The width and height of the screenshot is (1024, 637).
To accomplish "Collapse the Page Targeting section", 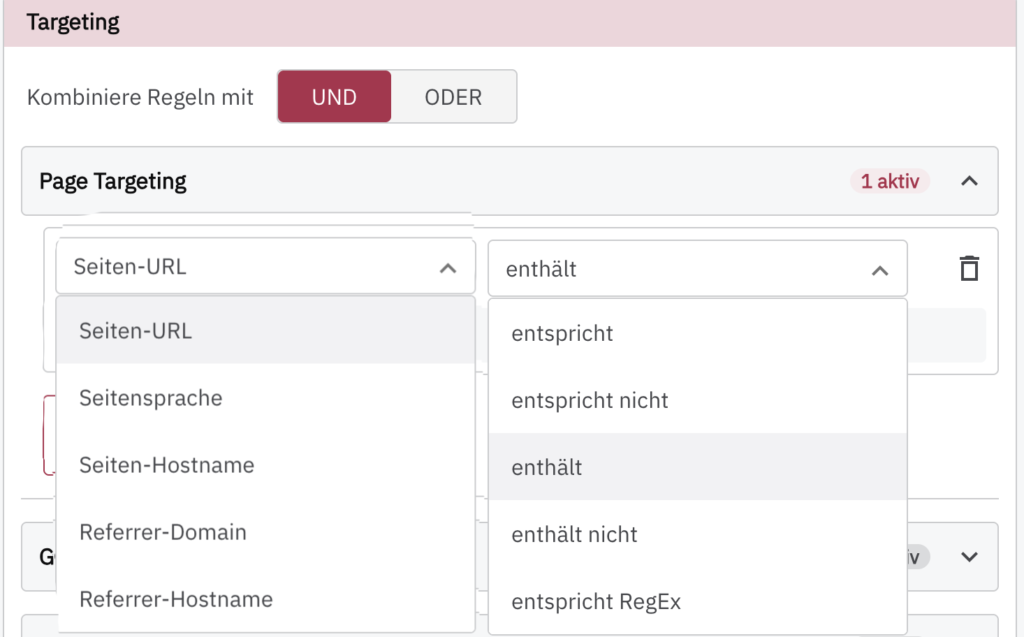I will tap(968, 181).
